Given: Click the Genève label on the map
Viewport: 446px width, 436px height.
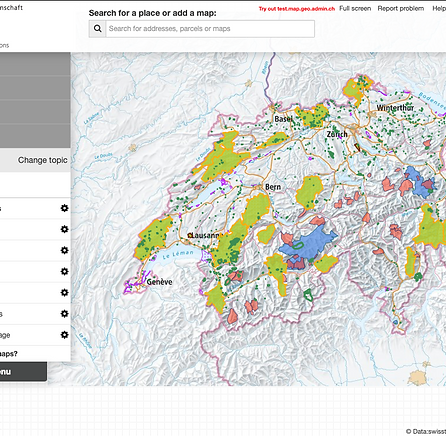Looking at the screenshot, I should tap(159, 282).
